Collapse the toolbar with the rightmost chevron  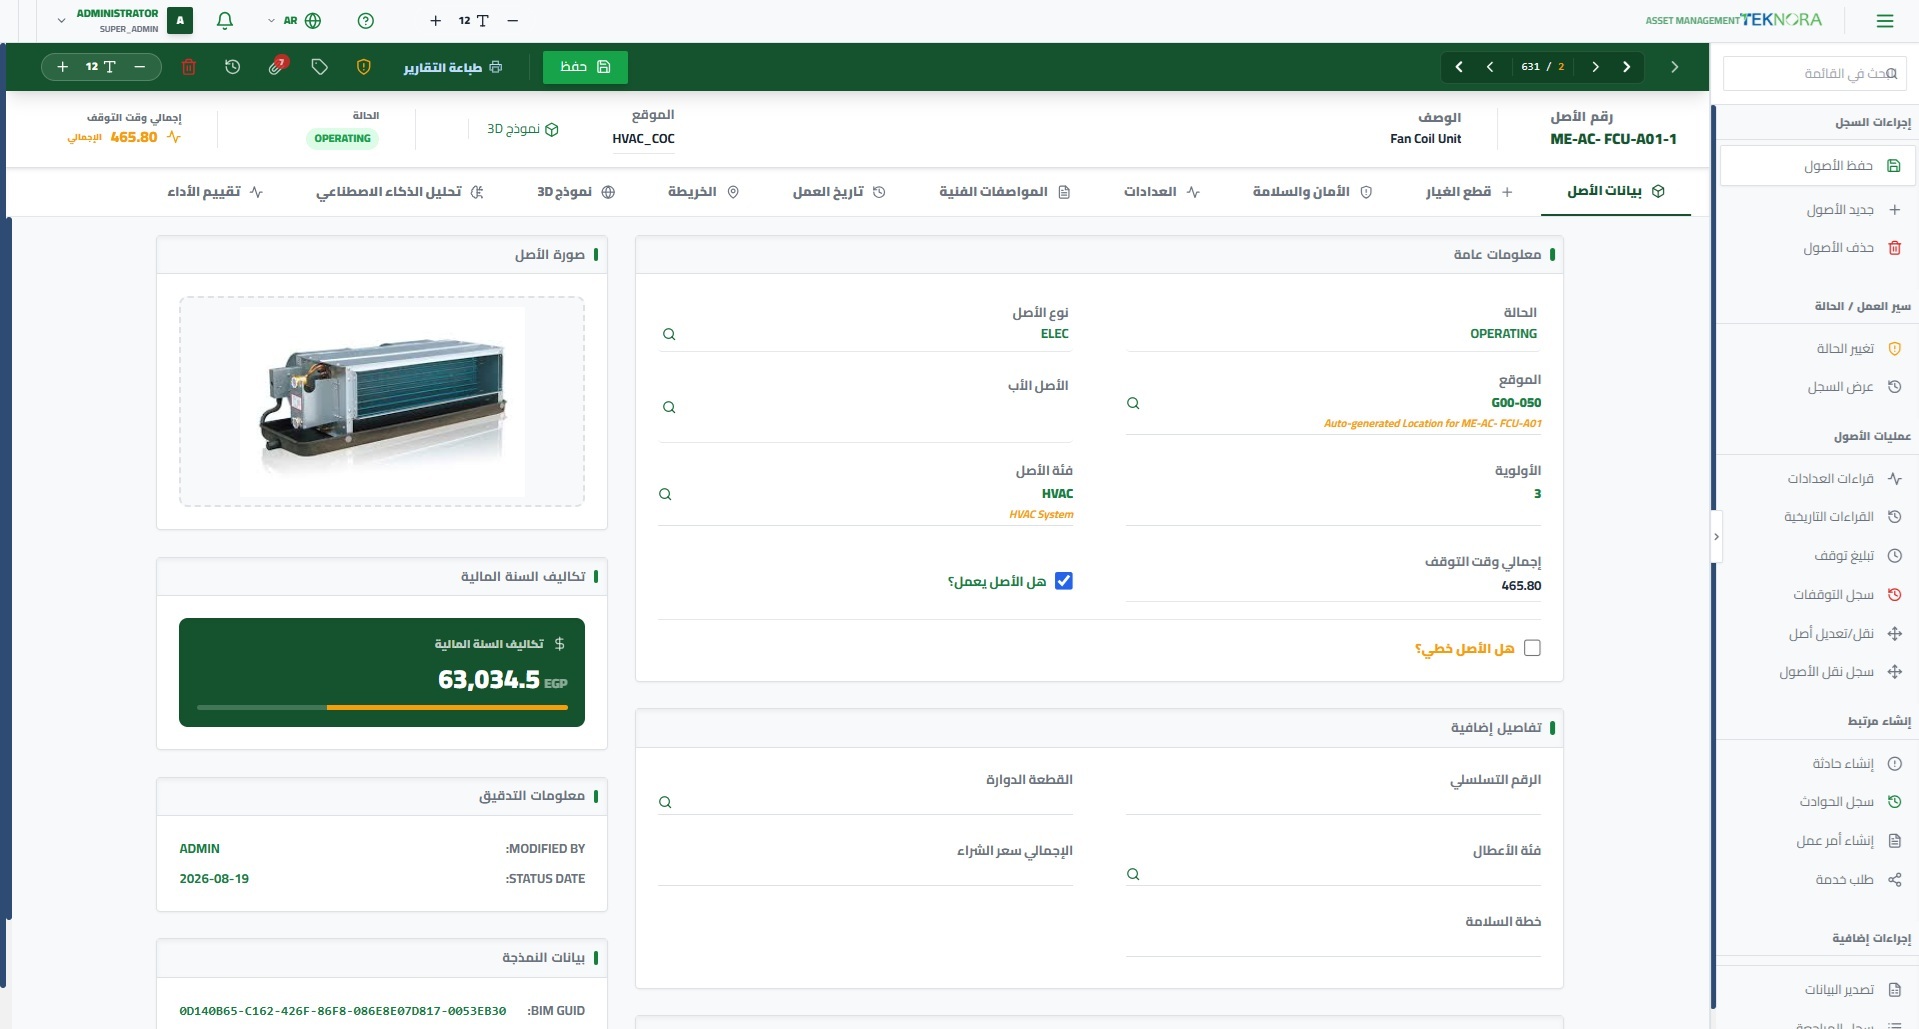[x=1675, y=67]
